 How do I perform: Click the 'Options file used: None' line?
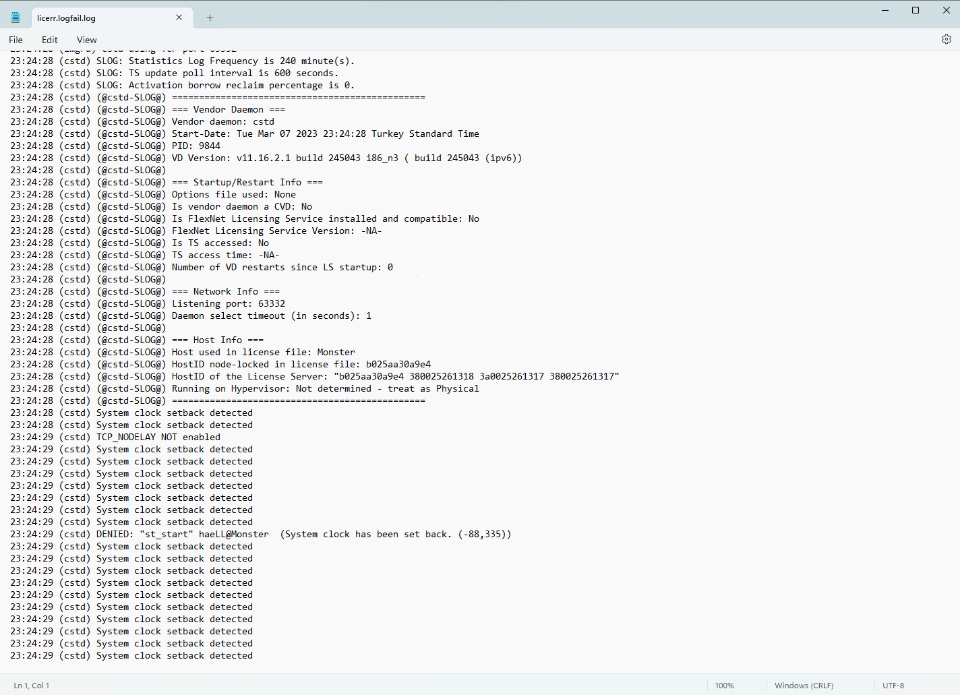pos(153,194)
